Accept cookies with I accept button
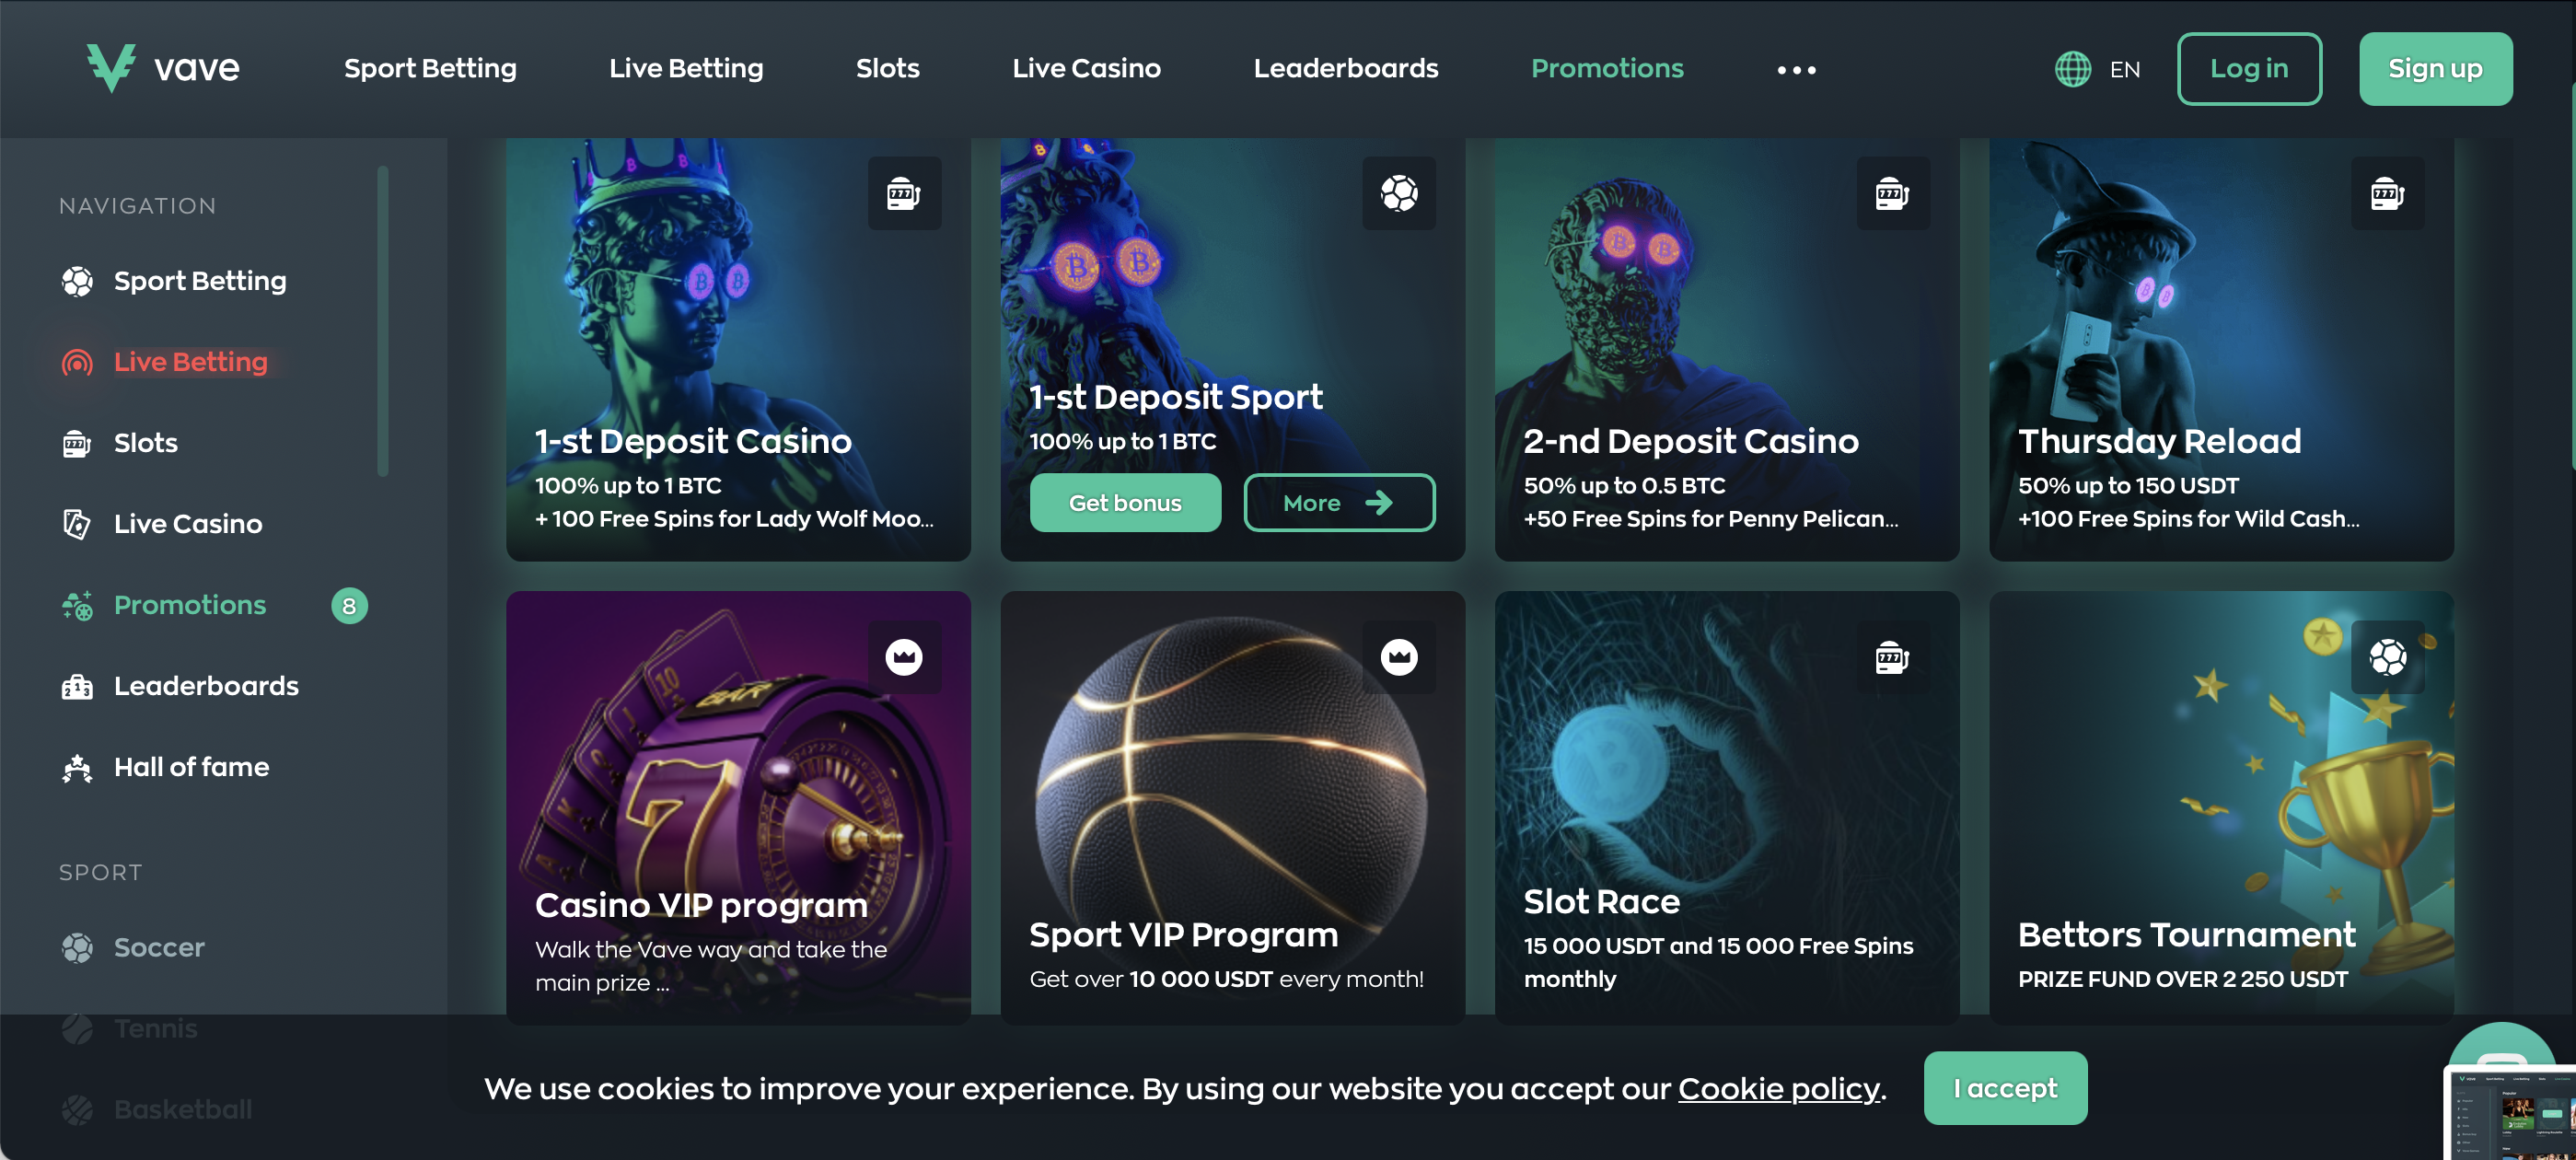 tap(2005, 1087)
